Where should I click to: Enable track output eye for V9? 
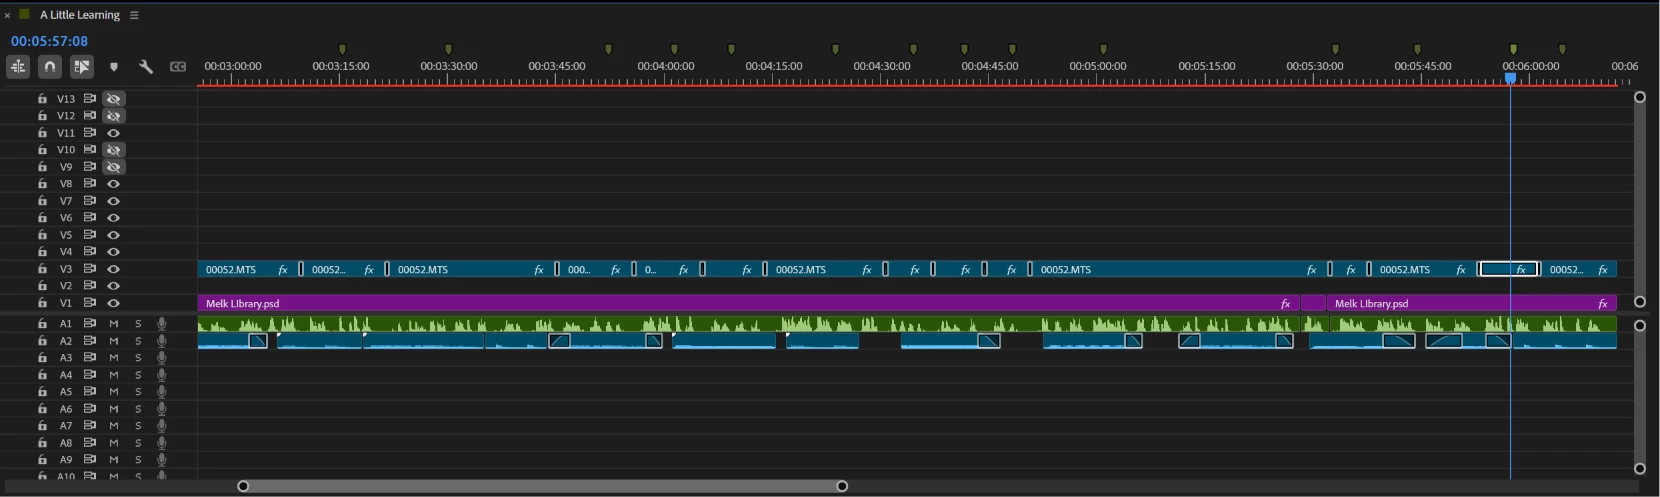114,167
